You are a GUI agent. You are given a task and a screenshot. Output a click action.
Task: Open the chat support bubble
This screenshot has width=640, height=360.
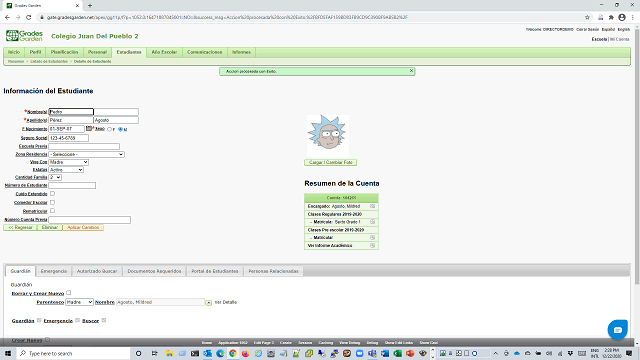(618, 329)
